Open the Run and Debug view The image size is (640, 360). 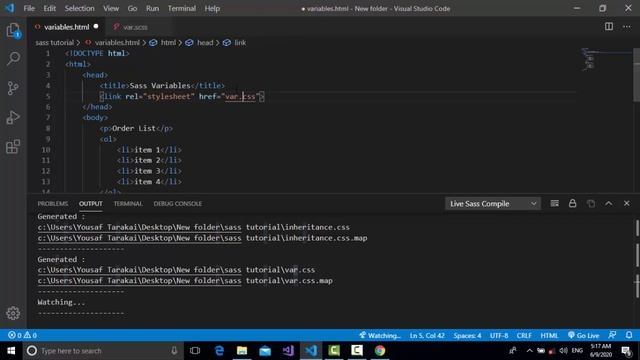[13, 118]
